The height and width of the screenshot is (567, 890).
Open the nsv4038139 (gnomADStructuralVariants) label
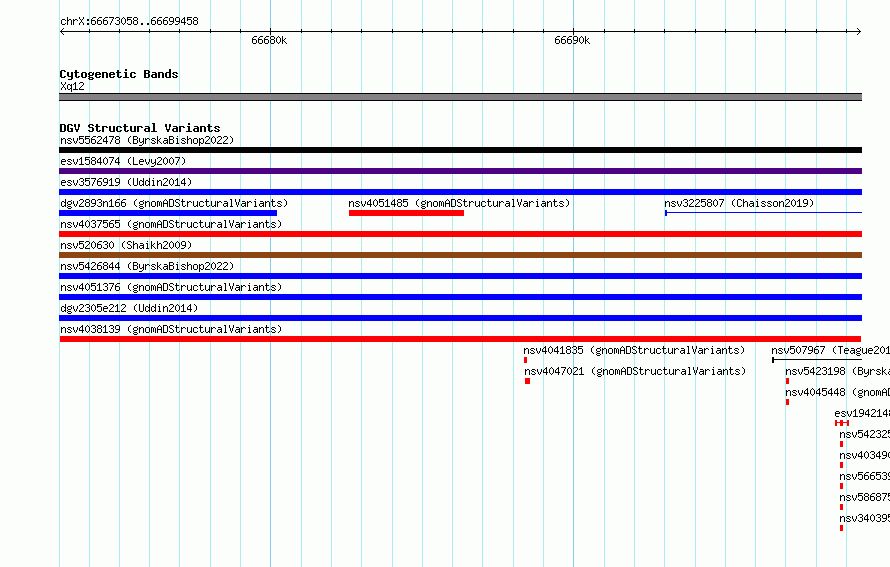click(171, 329)
